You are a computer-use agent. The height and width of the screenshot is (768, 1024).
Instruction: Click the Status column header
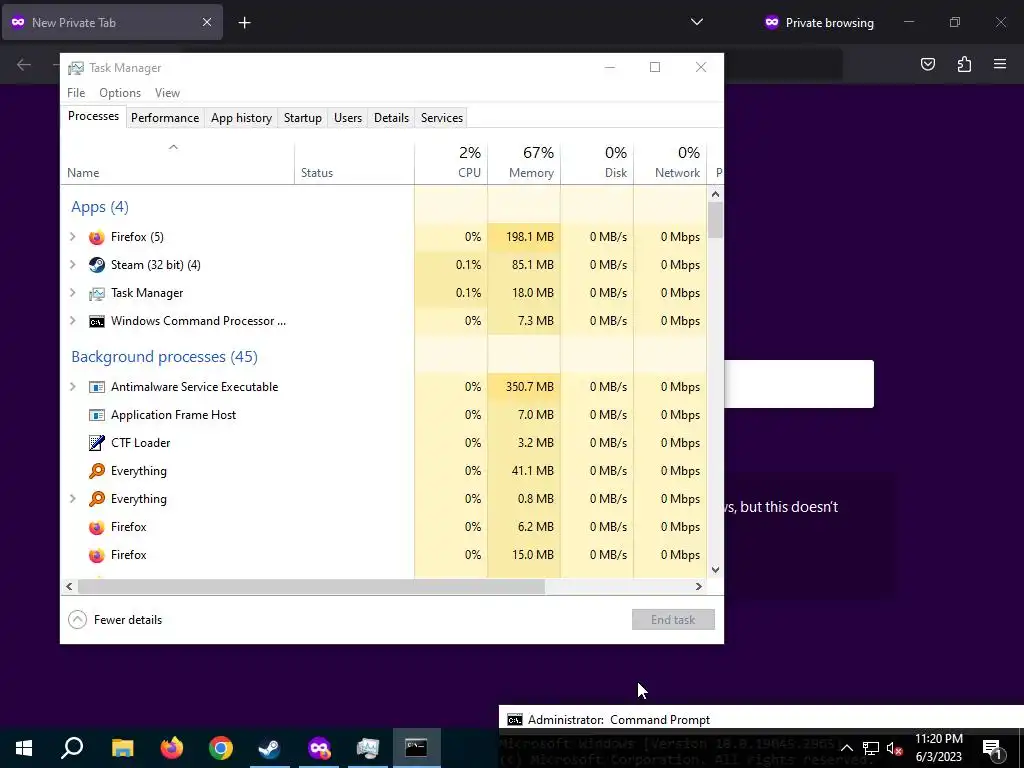(355, 162)
